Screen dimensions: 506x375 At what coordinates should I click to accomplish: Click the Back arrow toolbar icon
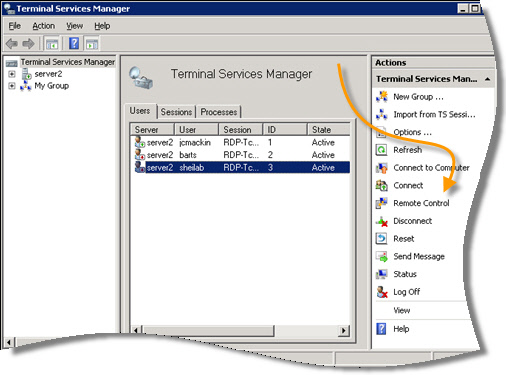[x=12, y=44]
